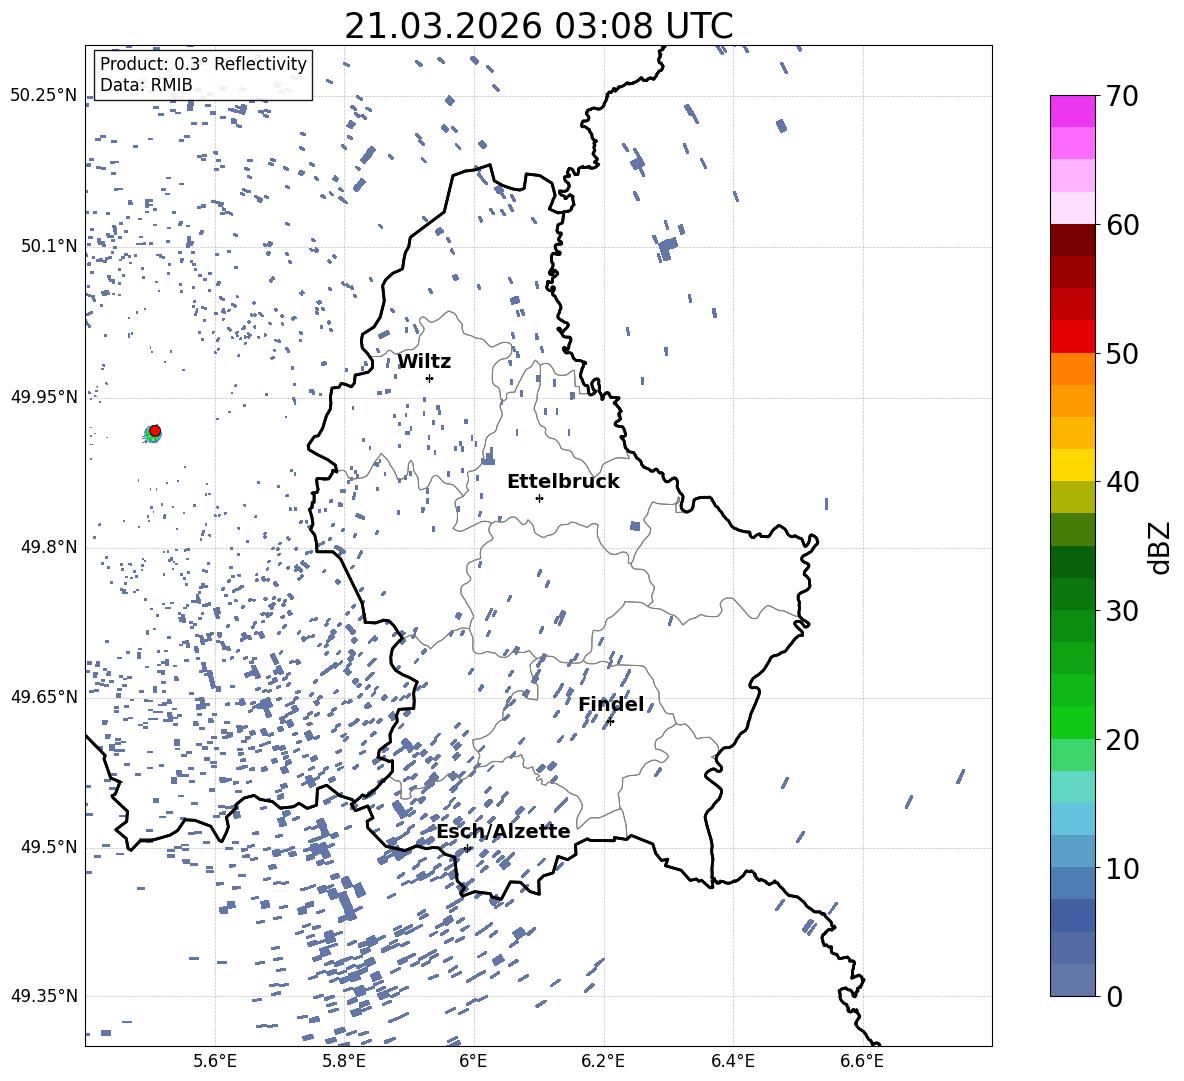Click the 'Data: RMIB' legend text
This screenshot has height=1081, width=1184.
point(146,85)
